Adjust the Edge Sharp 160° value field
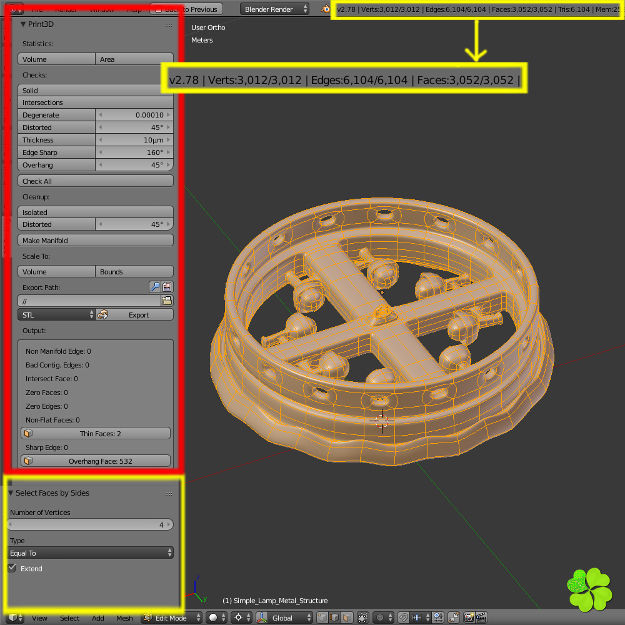The image size is (625, 625). pyautogui.click(x=135, y=152)
